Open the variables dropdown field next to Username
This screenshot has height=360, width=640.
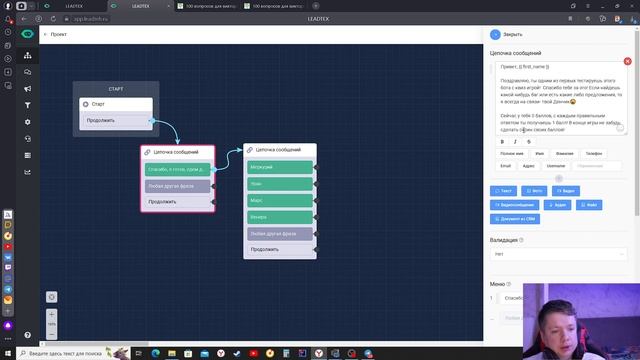(597, 166)
